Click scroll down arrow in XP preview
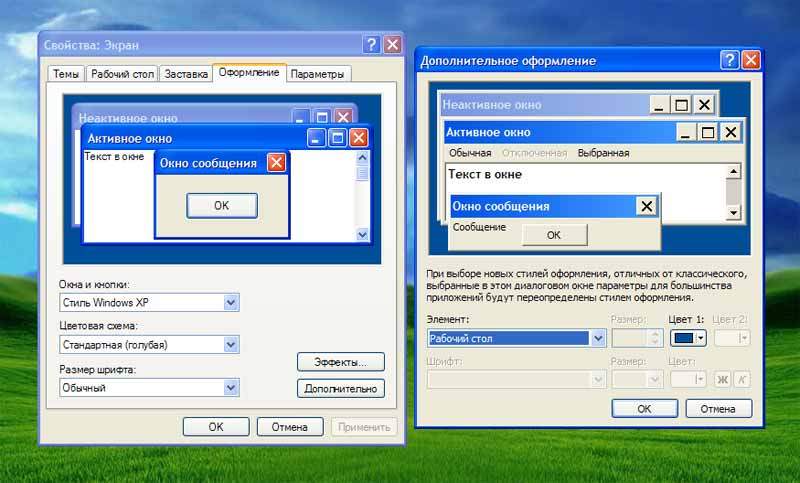This screenshot has width=800, height=483. pyautogui.click(x=362, y=235)
